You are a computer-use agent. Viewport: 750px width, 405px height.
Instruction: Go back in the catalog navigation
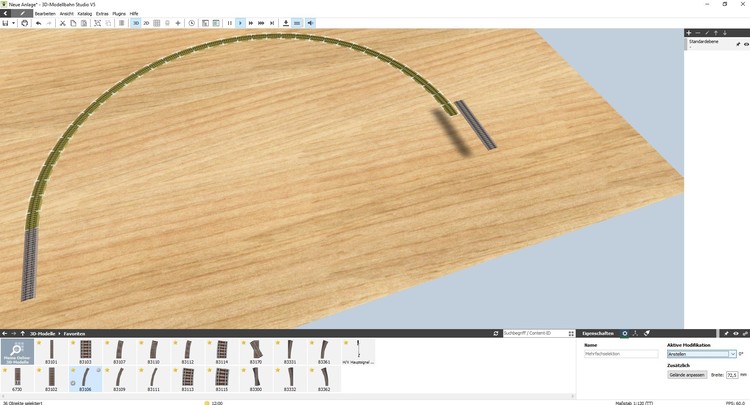point(4,333)
